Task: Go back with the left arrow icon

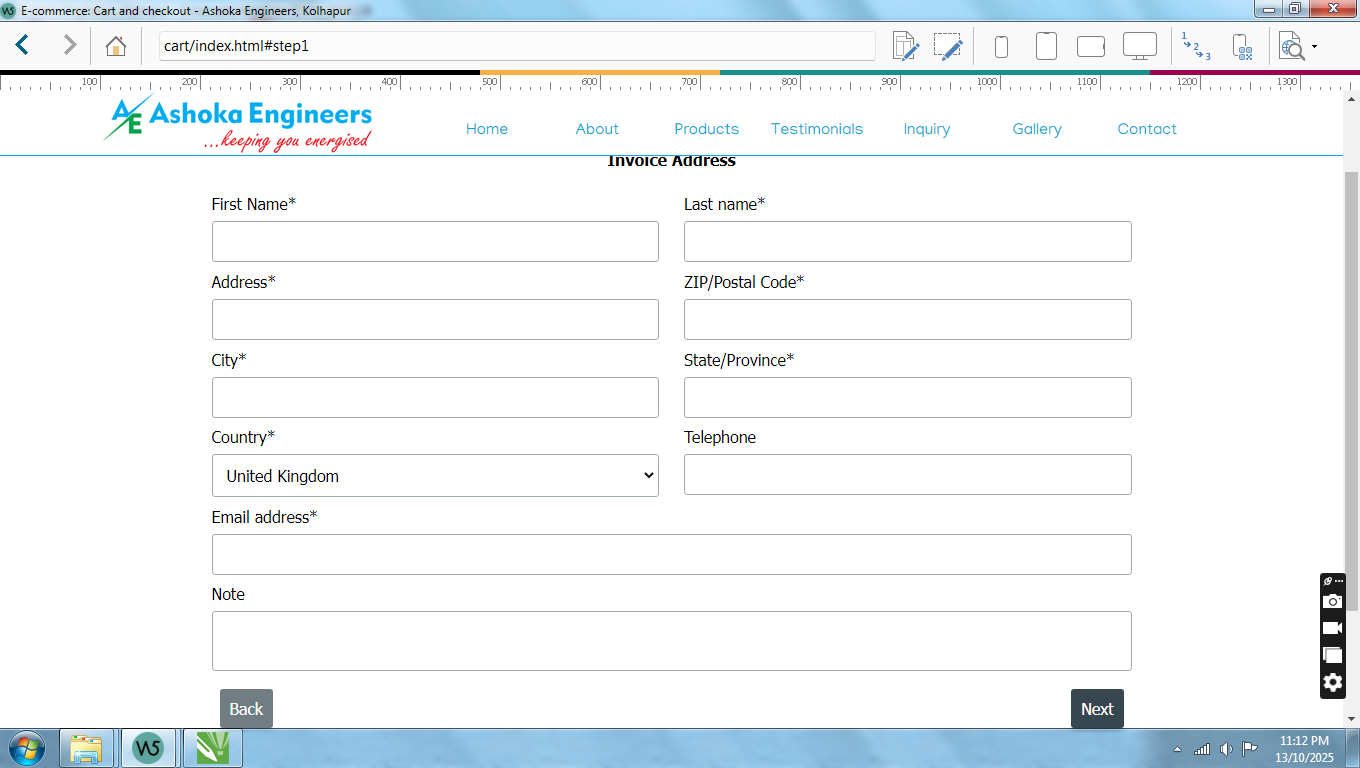Action: point(22,45)
